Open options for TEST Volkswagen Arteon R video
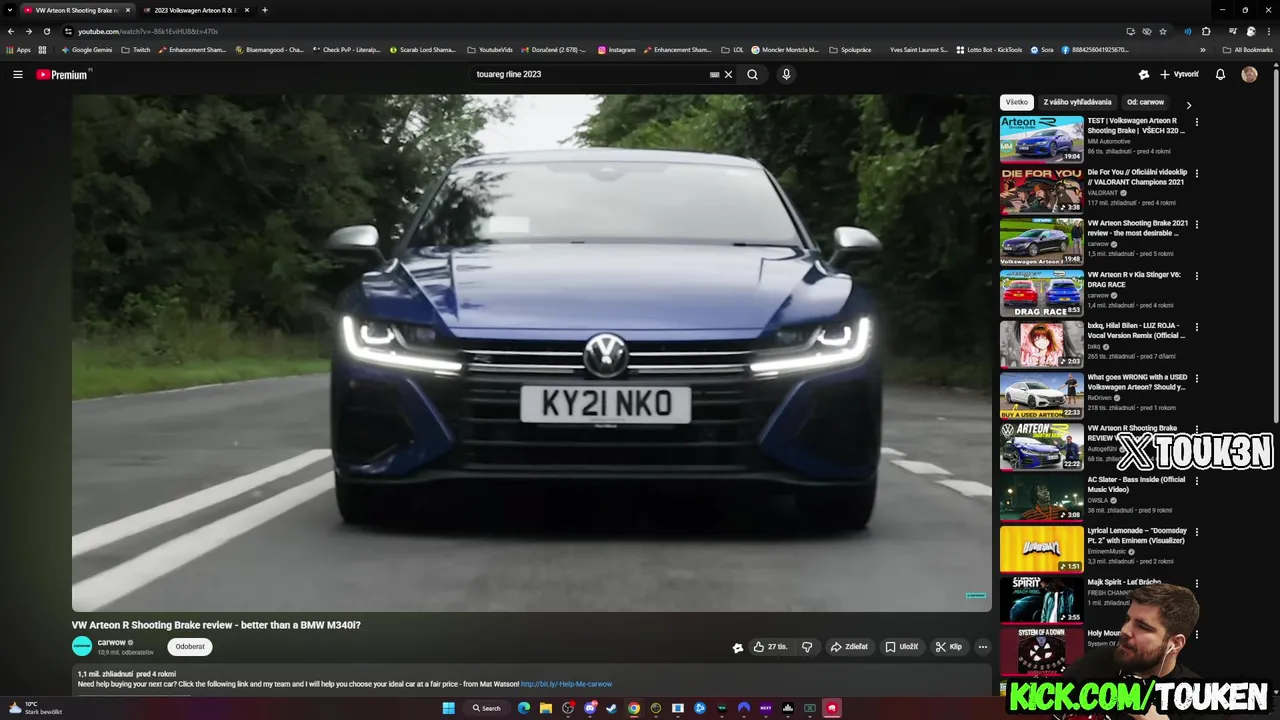The width and height of the screenshot is (1280, 720). pos(1197,122)
